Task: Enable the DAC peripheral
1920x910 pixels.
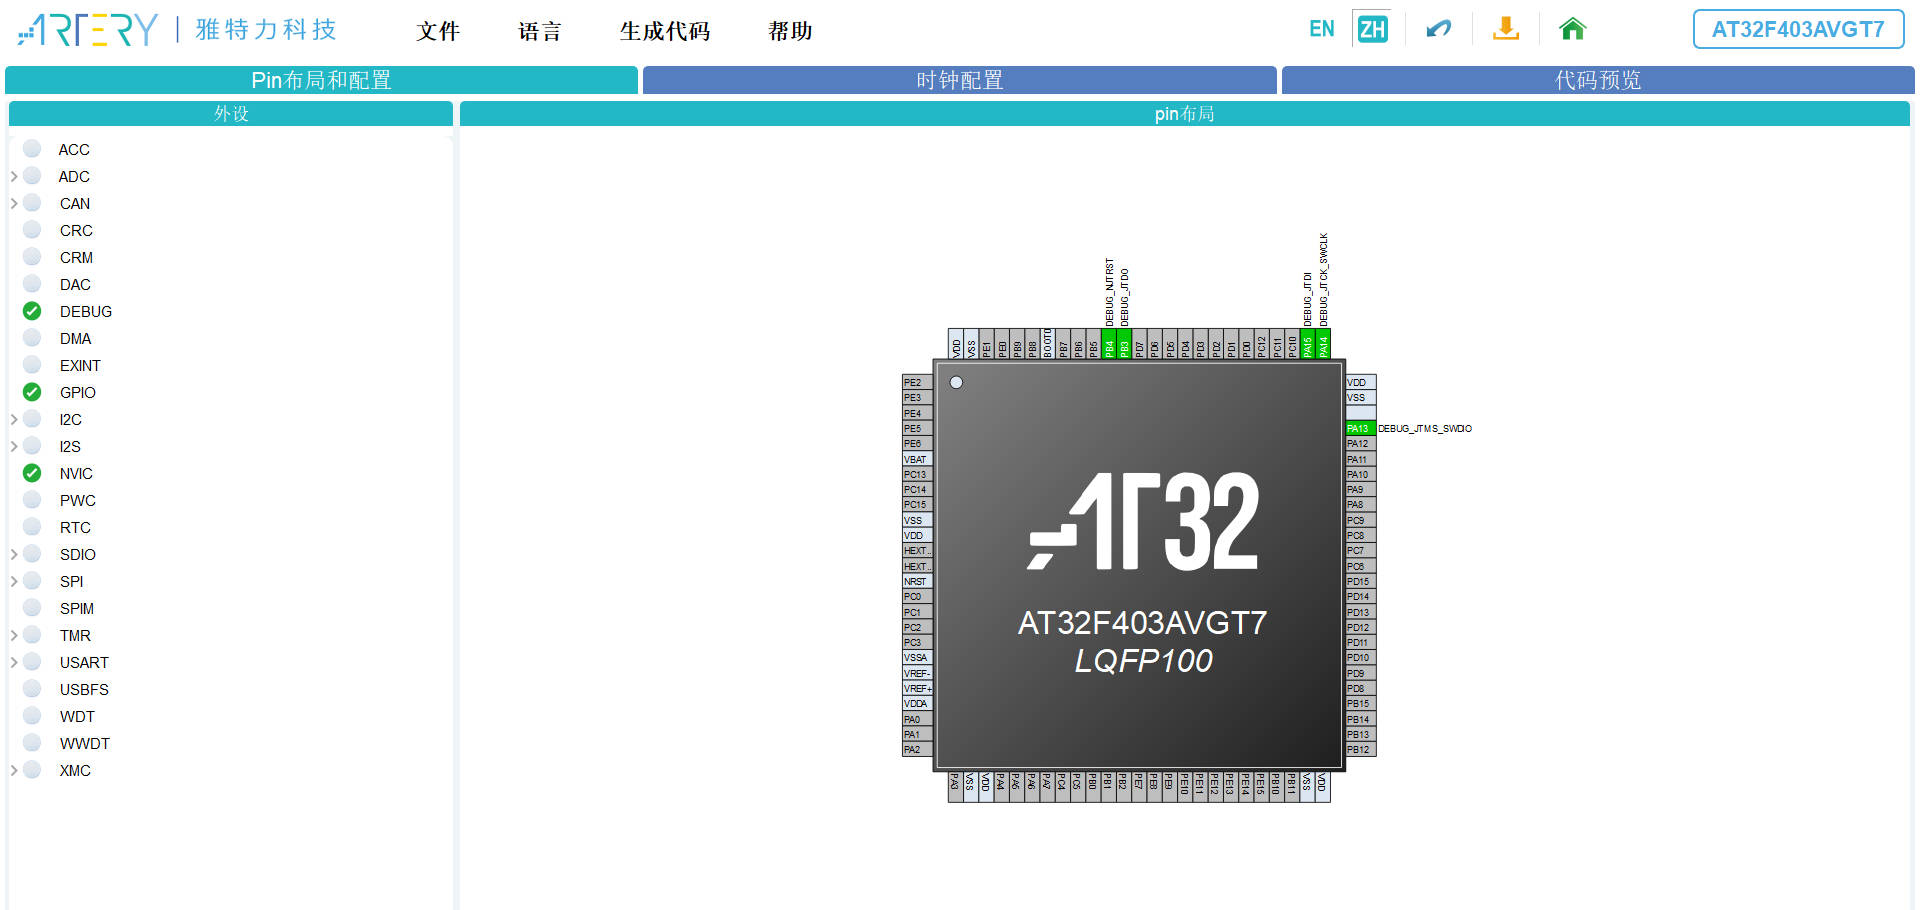Action: pos(31,284)
